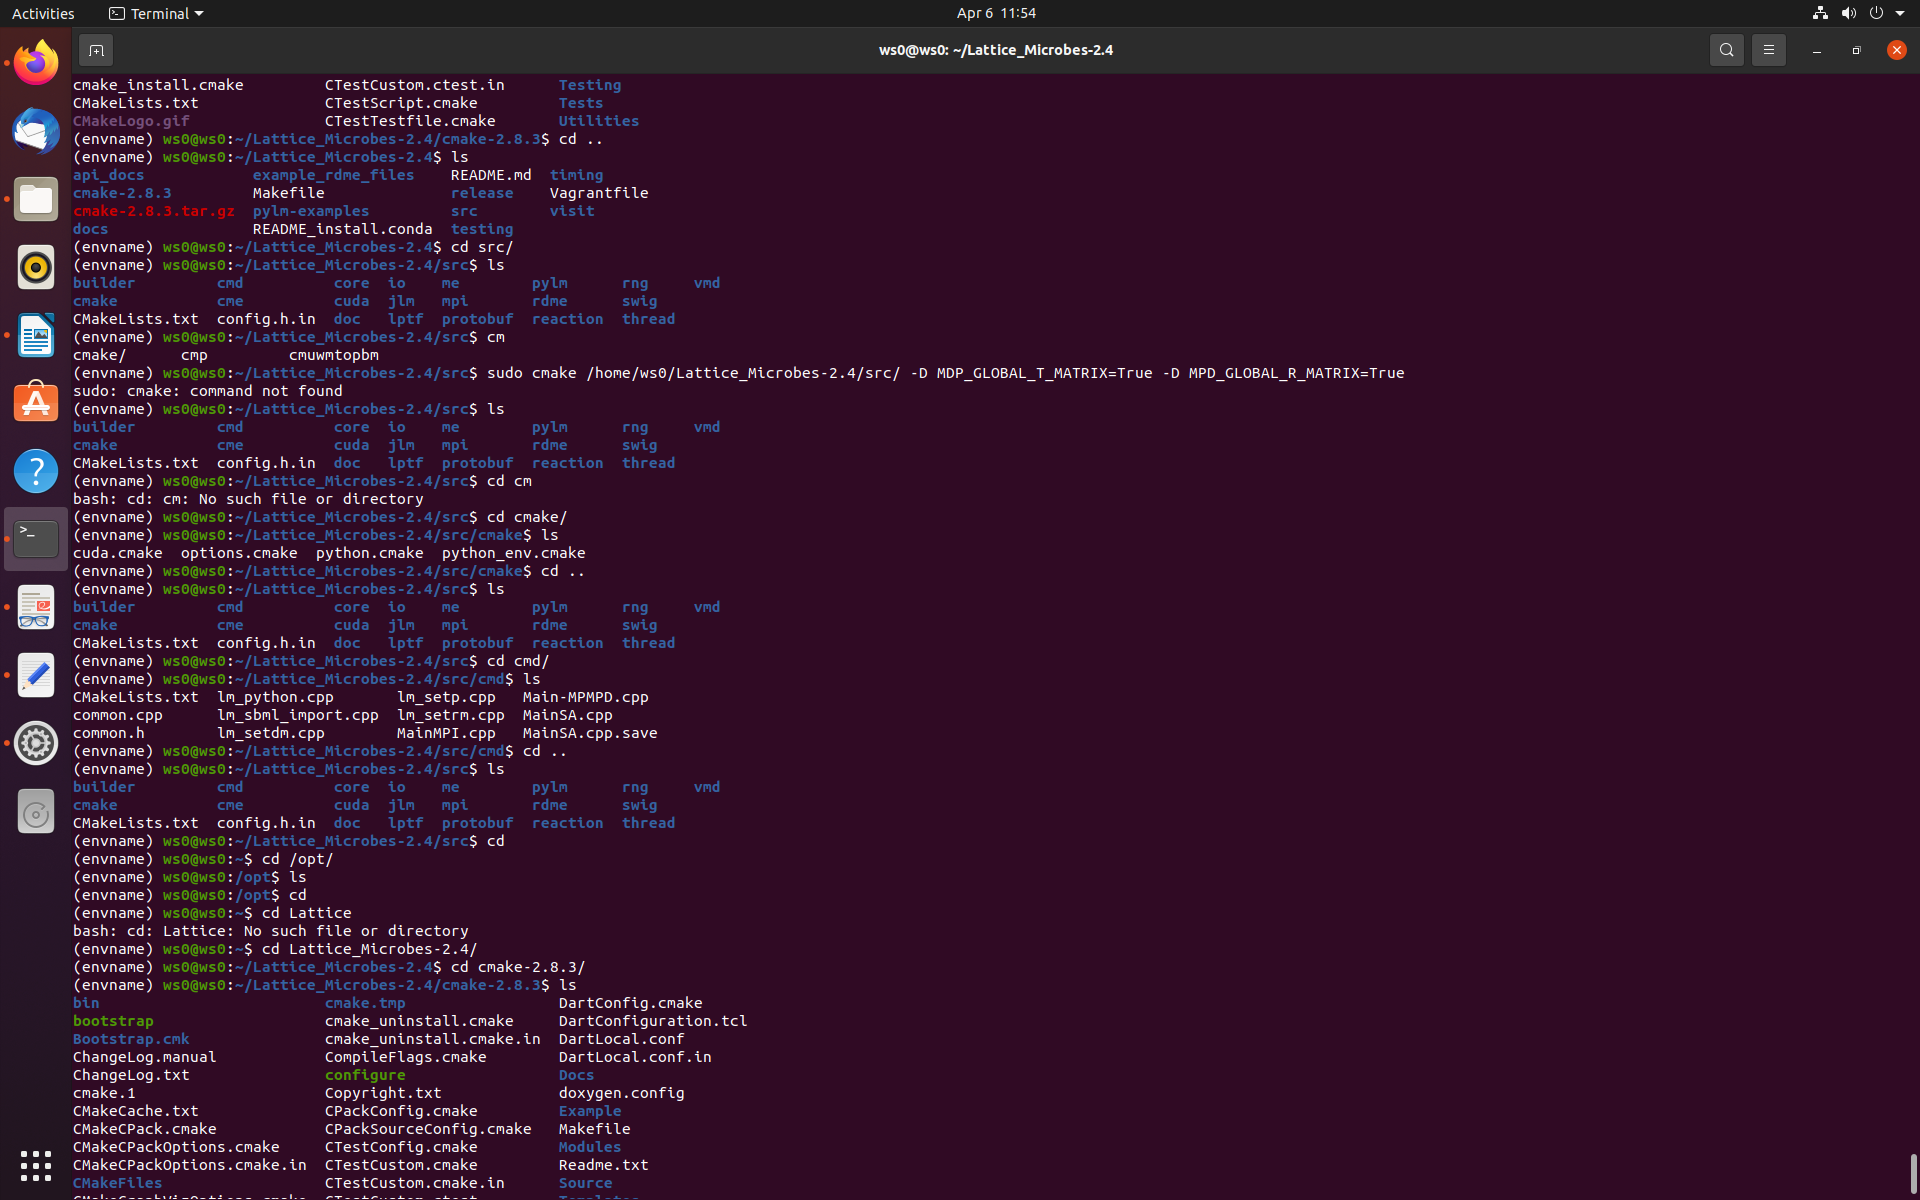Open system Settings from the dock

[35, 743]
